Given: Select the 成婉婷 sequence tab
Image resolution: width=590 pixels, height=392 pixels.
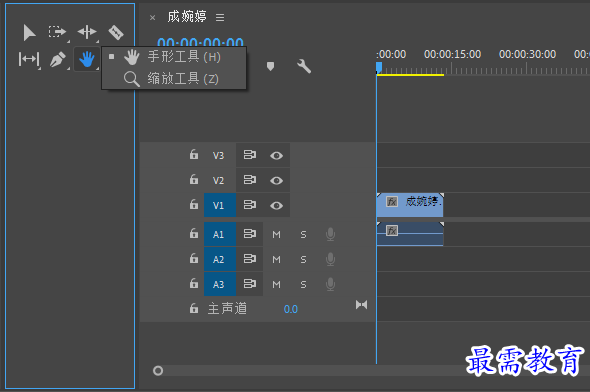Looking at the screenshot, I should pos(187,17).
